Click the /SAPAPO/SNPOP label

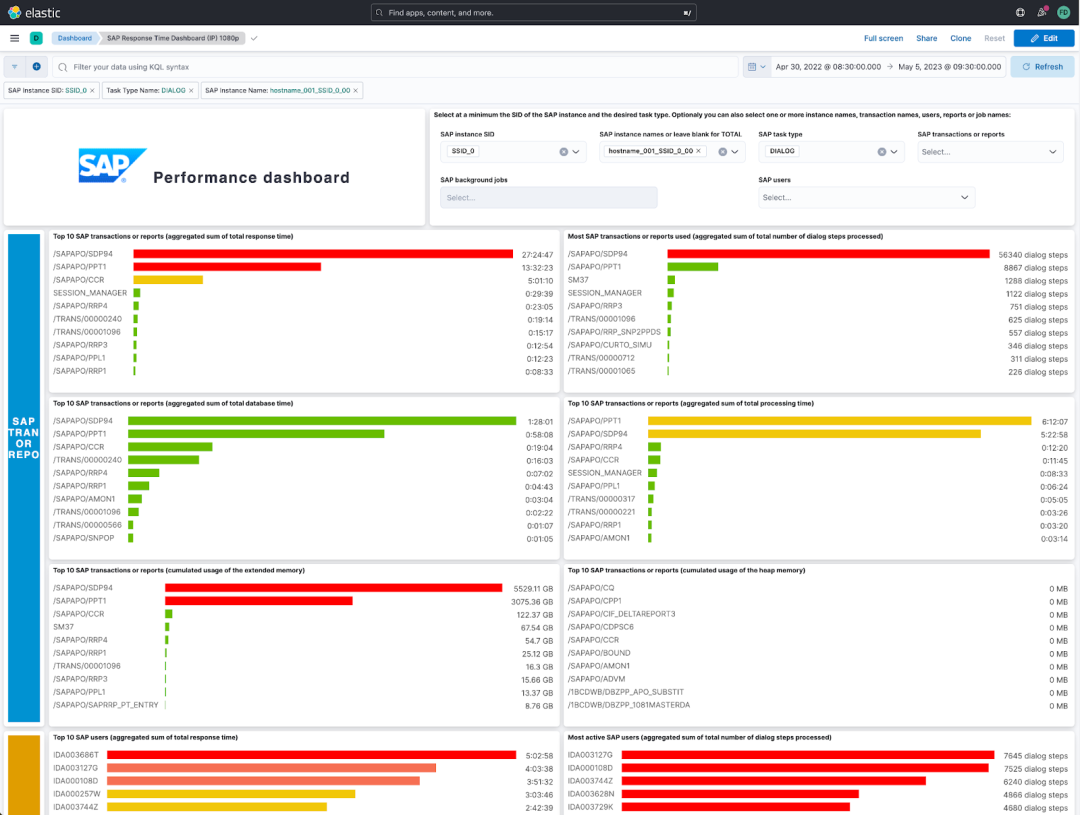[84, 538]
